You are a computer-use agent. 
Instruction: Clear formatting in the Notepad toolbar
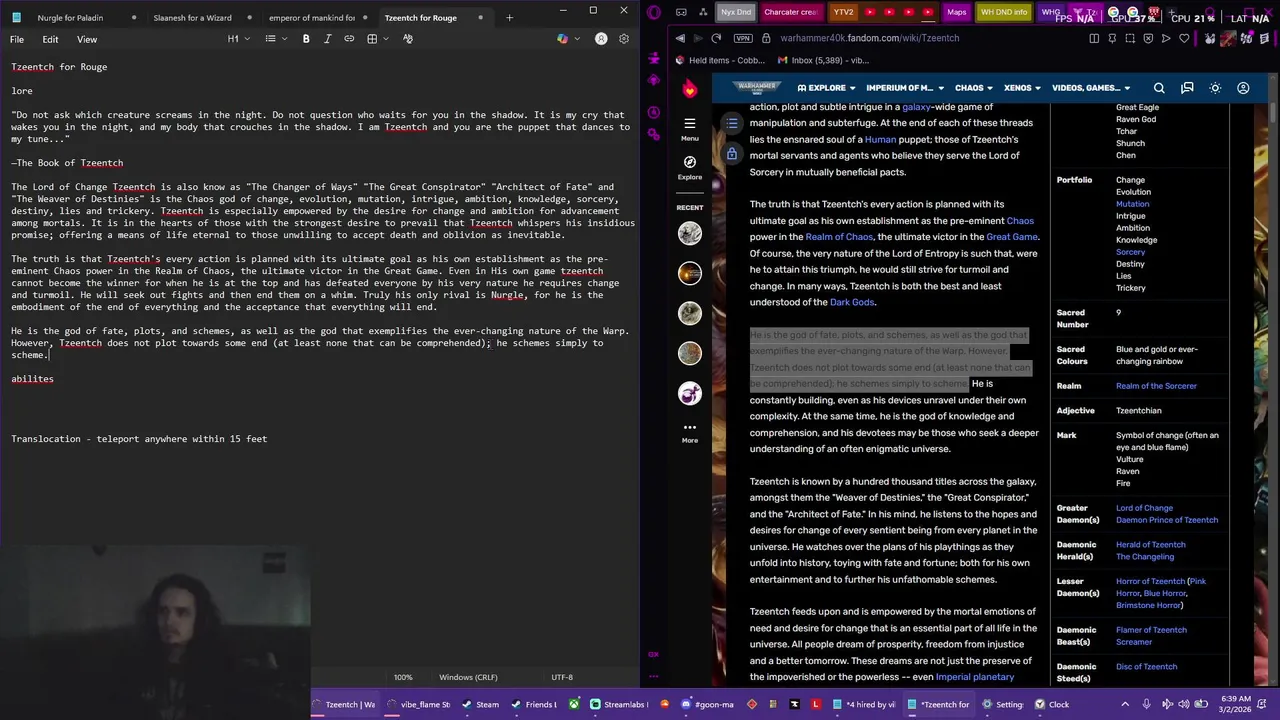(x=408, y=39)
